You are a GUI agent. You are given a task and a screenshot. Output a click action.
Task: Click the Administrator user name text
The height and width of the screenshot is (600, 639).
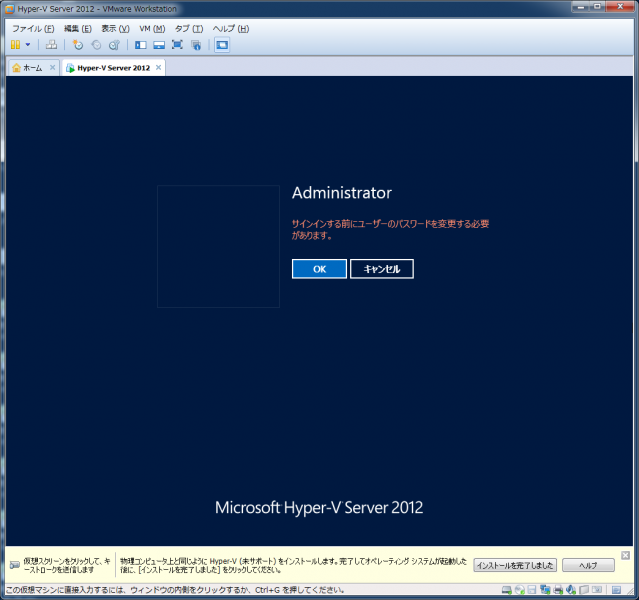click(x=342, y=193)
